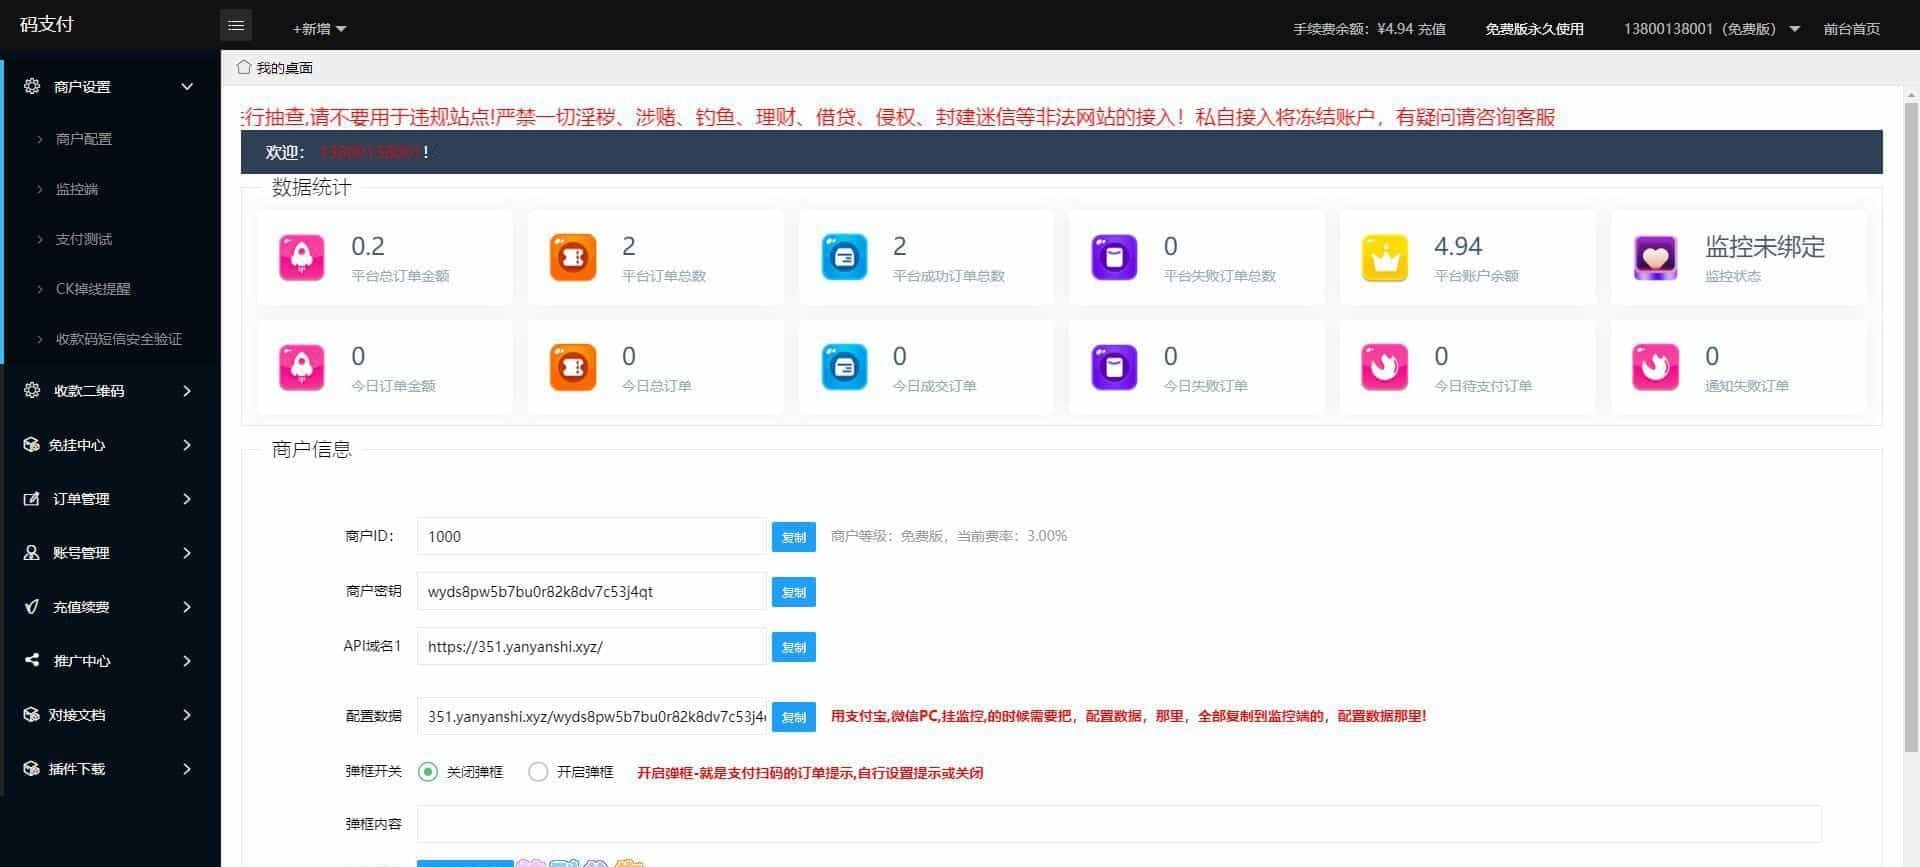This screenshot has height=867, width=1920.
Task: Copy the 商户密钥 value with 复制
Action: [x=794, y=592]
